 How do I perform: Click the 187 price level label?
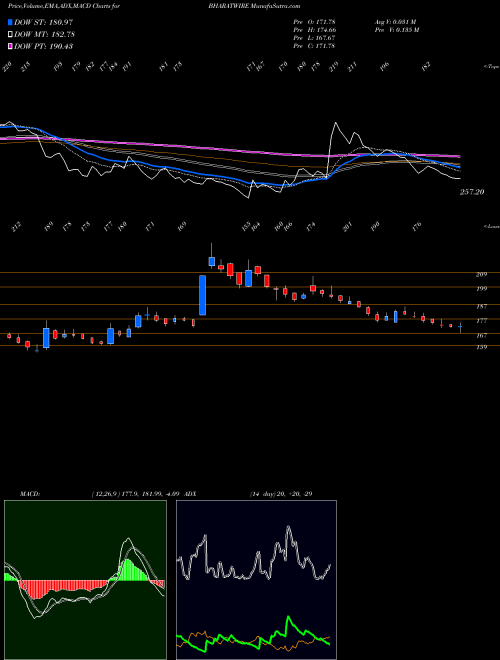coord(481,306)
